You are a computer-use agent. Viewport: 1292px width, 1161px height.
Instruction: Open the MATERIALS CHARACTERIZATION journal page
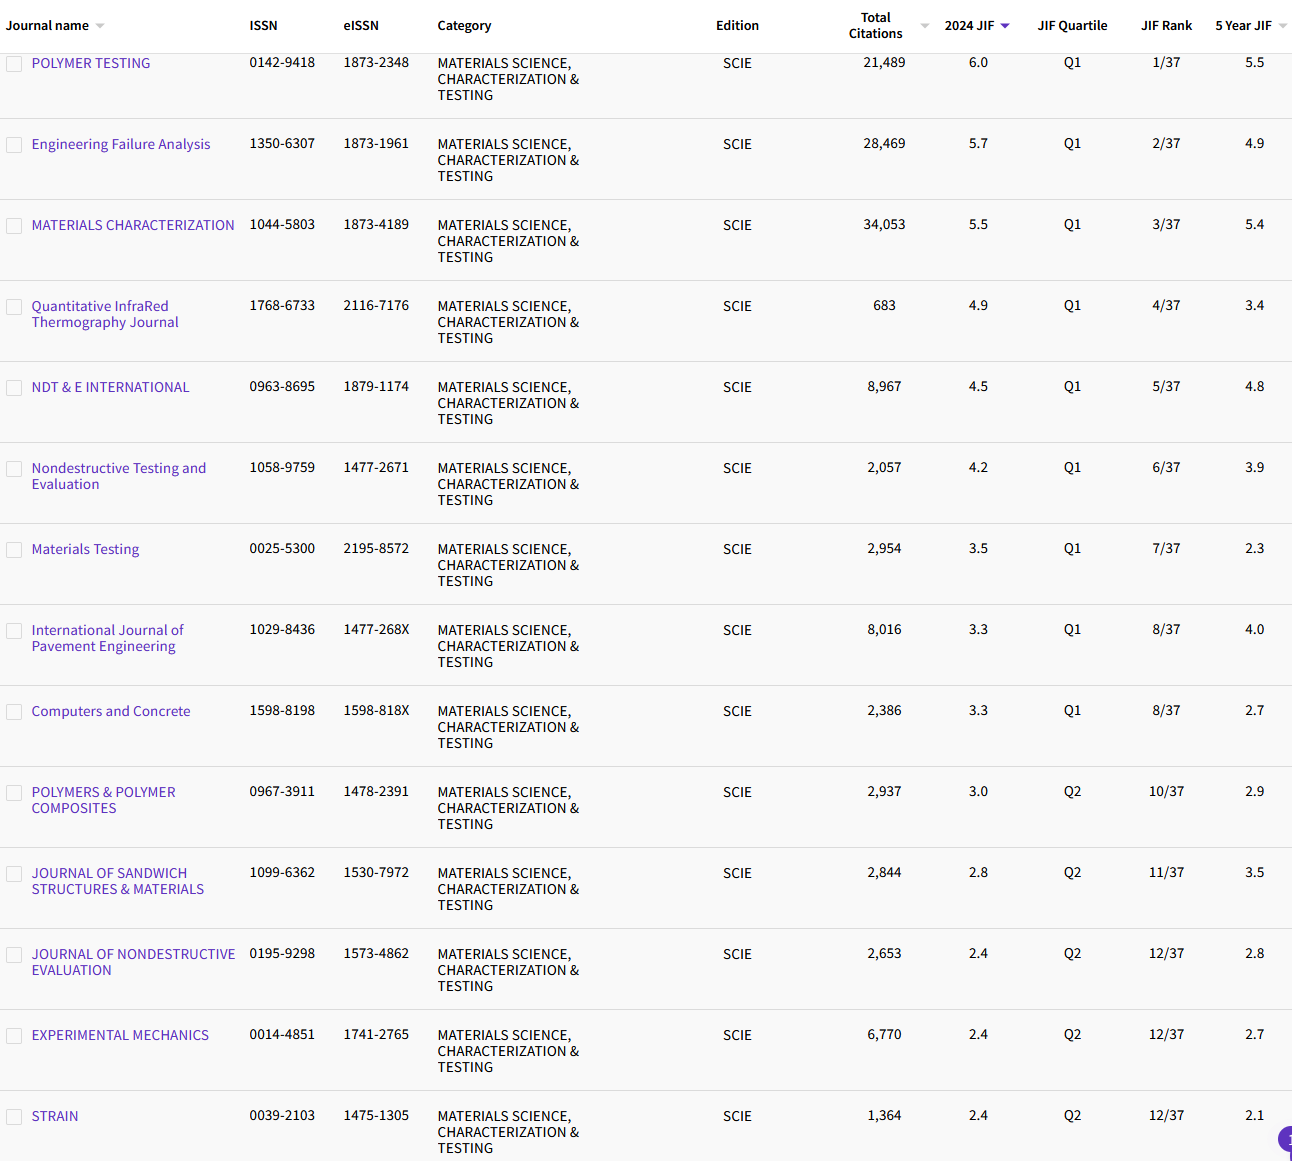133,225
